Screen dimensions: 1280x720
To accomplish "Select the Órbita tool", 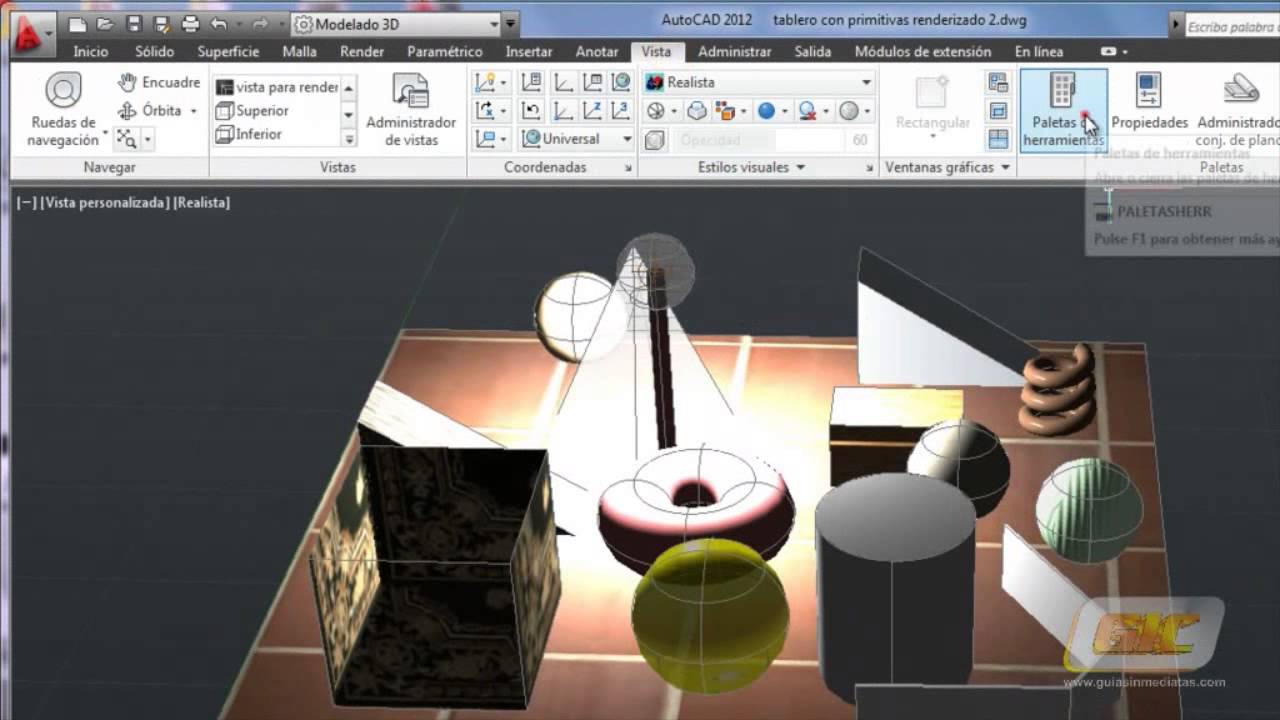I will pyautogui.click(x=151, y=111).
